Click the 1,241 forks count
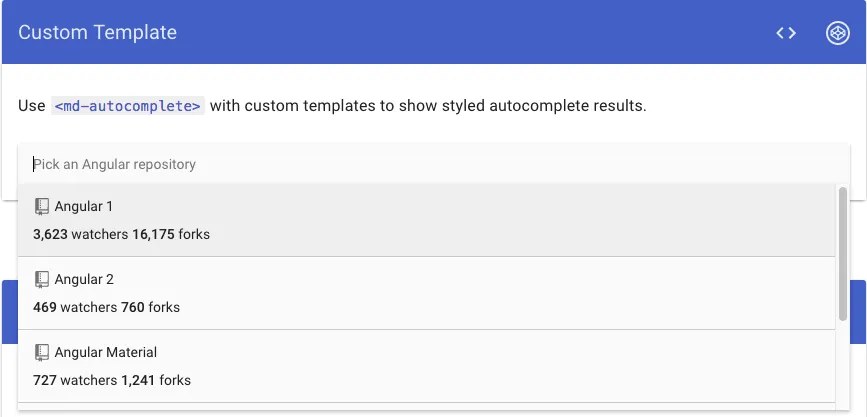The width and height of the screenshot is (867, 417). pos(138,381)
